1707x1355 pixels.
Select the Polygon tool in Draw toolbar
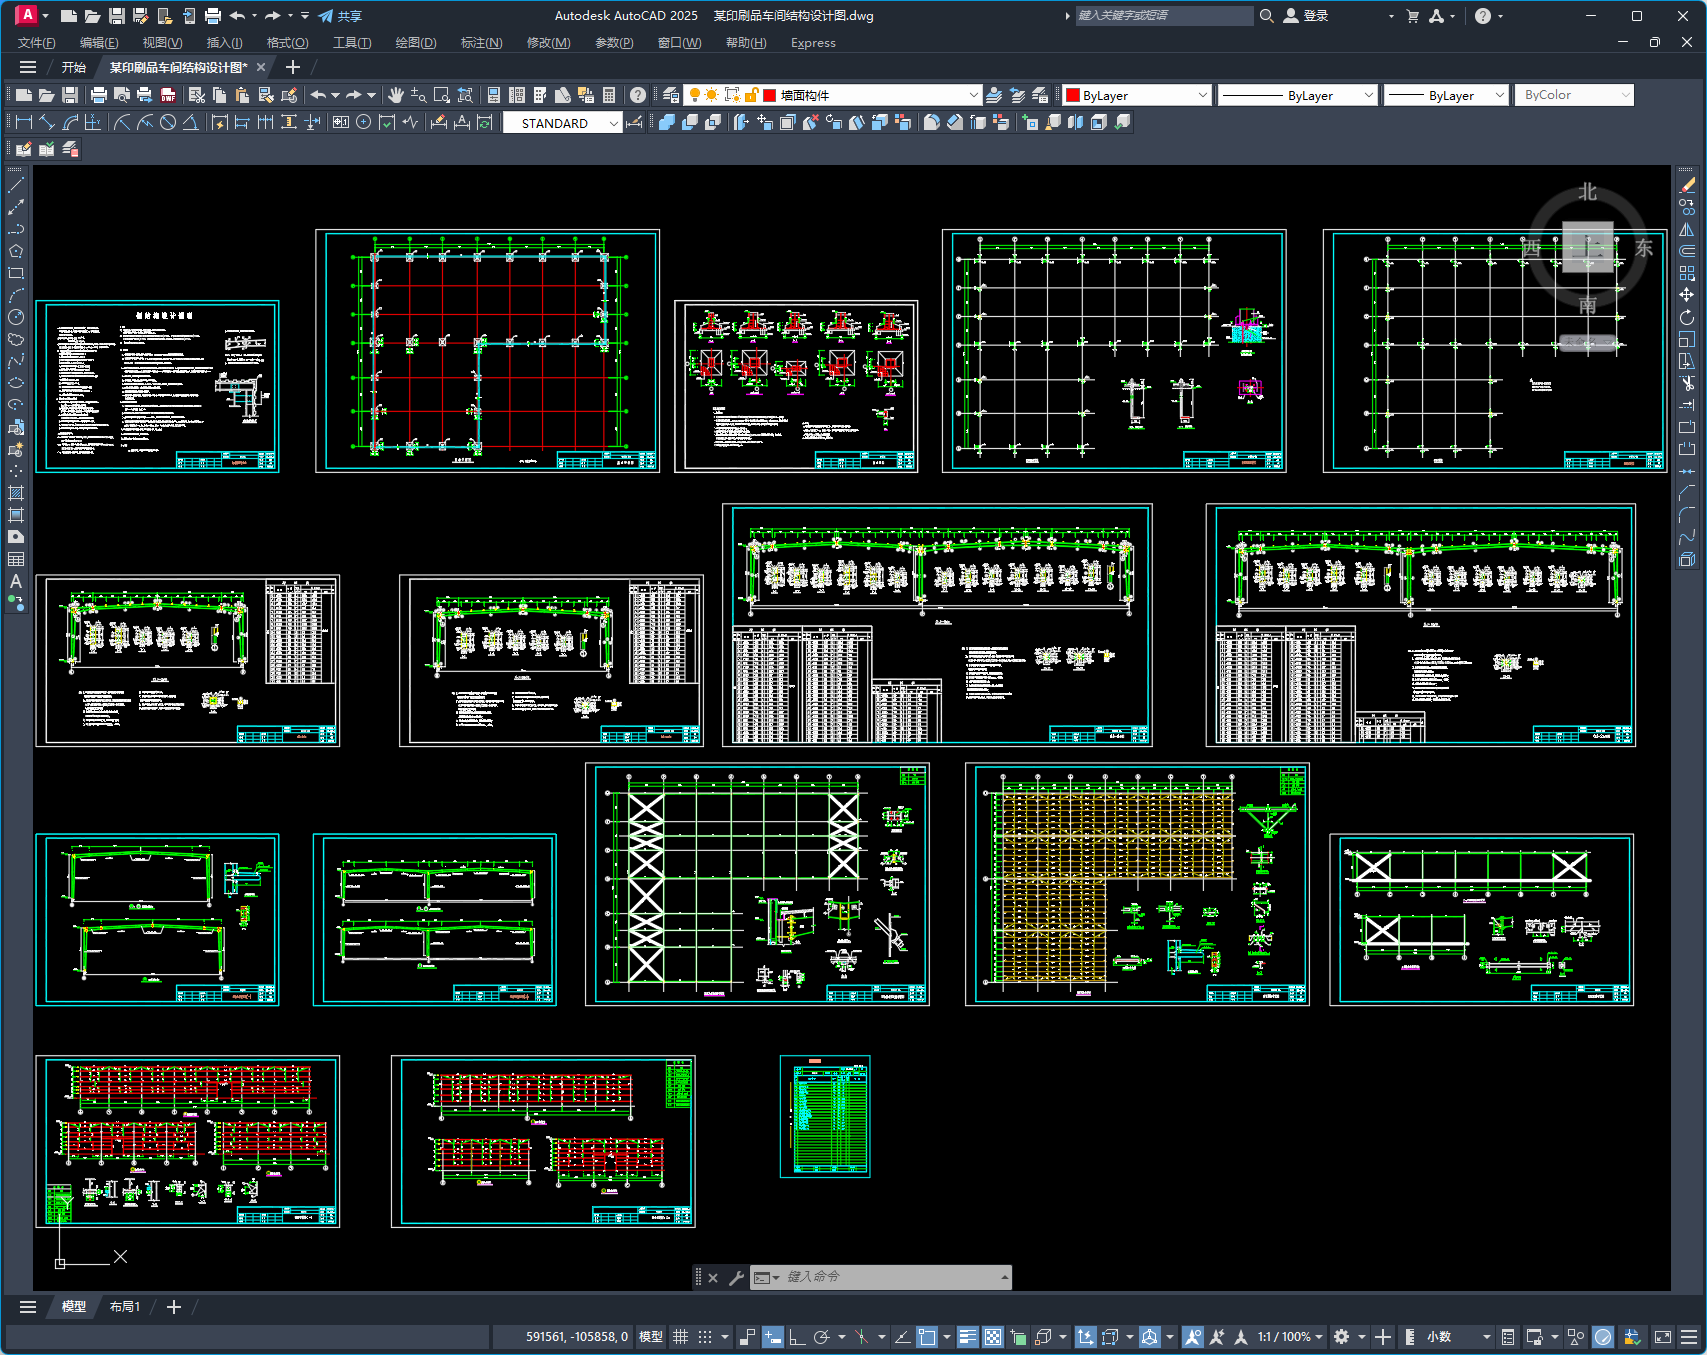(x=16, y=251)
